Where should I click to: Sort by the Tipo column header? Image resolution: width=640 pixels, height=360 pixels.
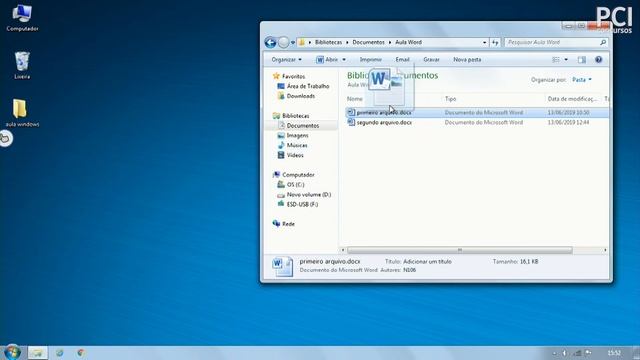coord(450,99)
